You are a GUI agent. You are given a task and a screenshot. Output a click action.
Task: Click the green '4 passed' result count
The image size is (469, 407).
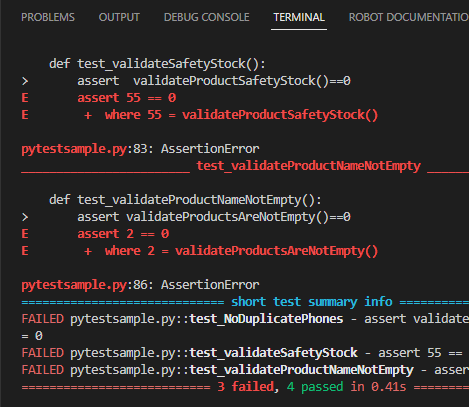315,387
